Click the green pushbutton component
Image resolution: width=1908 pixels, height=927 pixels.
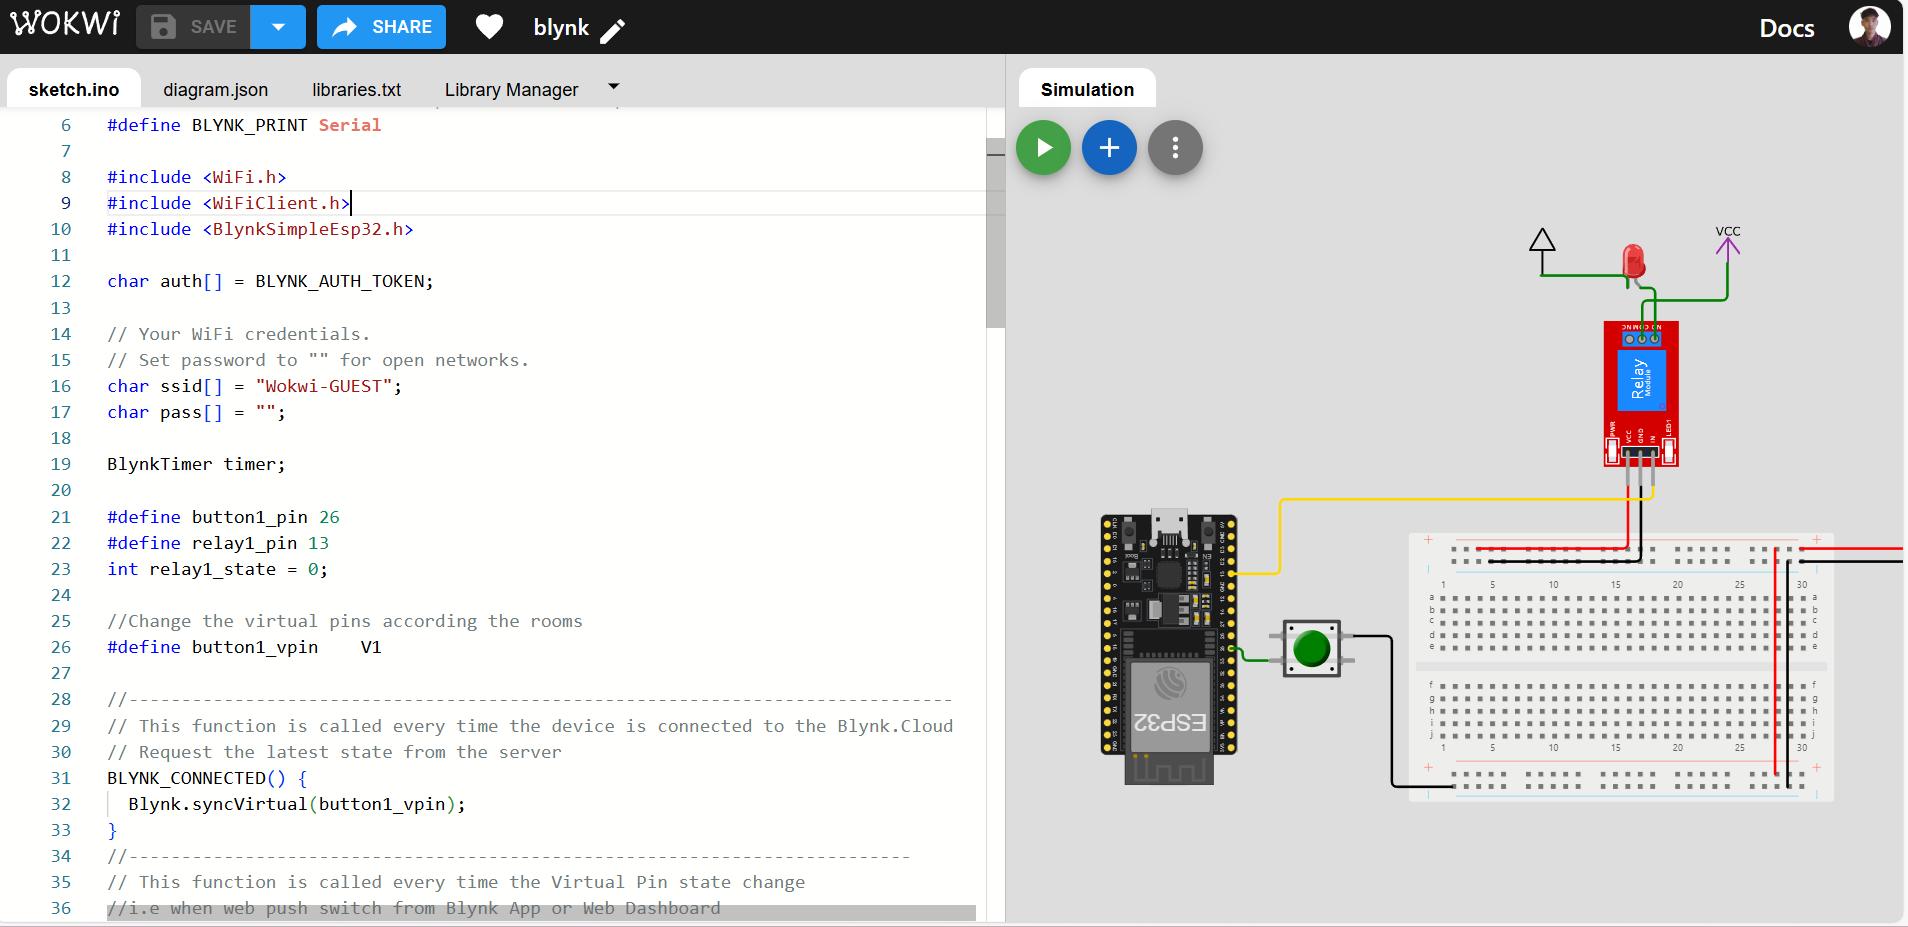coord(1311,648)
